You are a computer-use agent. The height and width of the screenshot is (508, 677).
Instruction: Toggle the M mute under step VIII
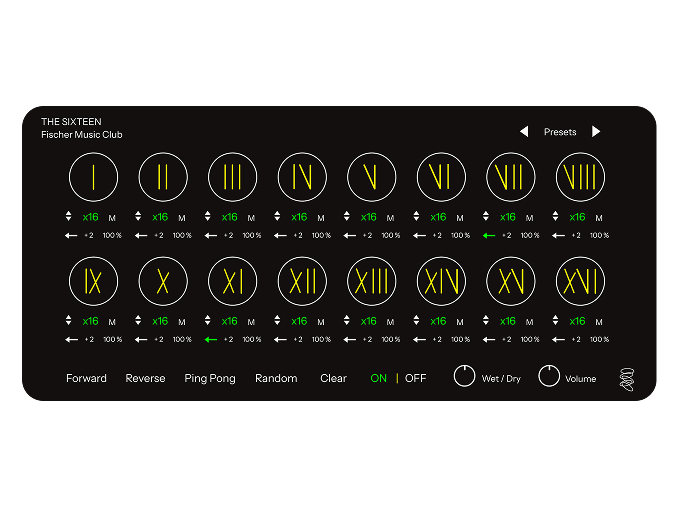coord(598,218)
